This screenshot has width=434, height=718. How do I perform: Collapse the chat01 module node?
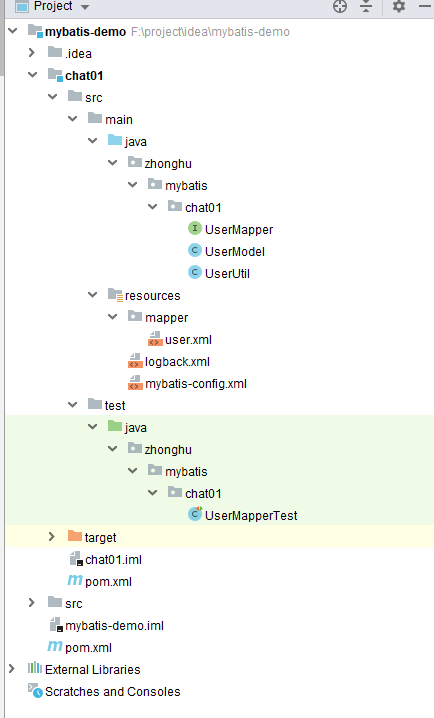[33, 75]
